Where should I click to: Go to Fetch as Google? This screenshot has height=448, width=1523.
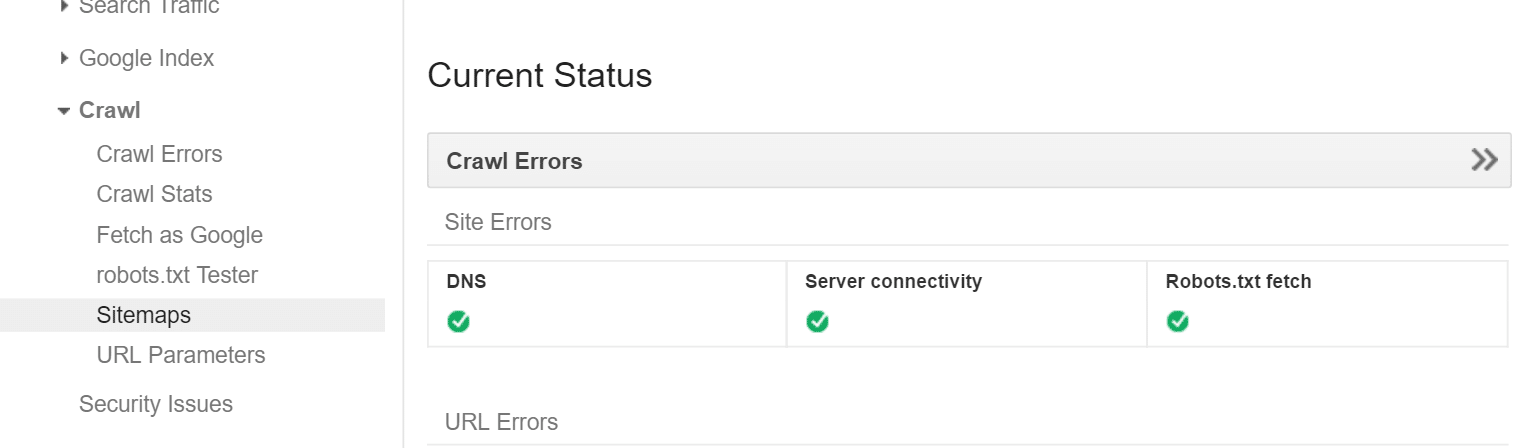point(179,235)
